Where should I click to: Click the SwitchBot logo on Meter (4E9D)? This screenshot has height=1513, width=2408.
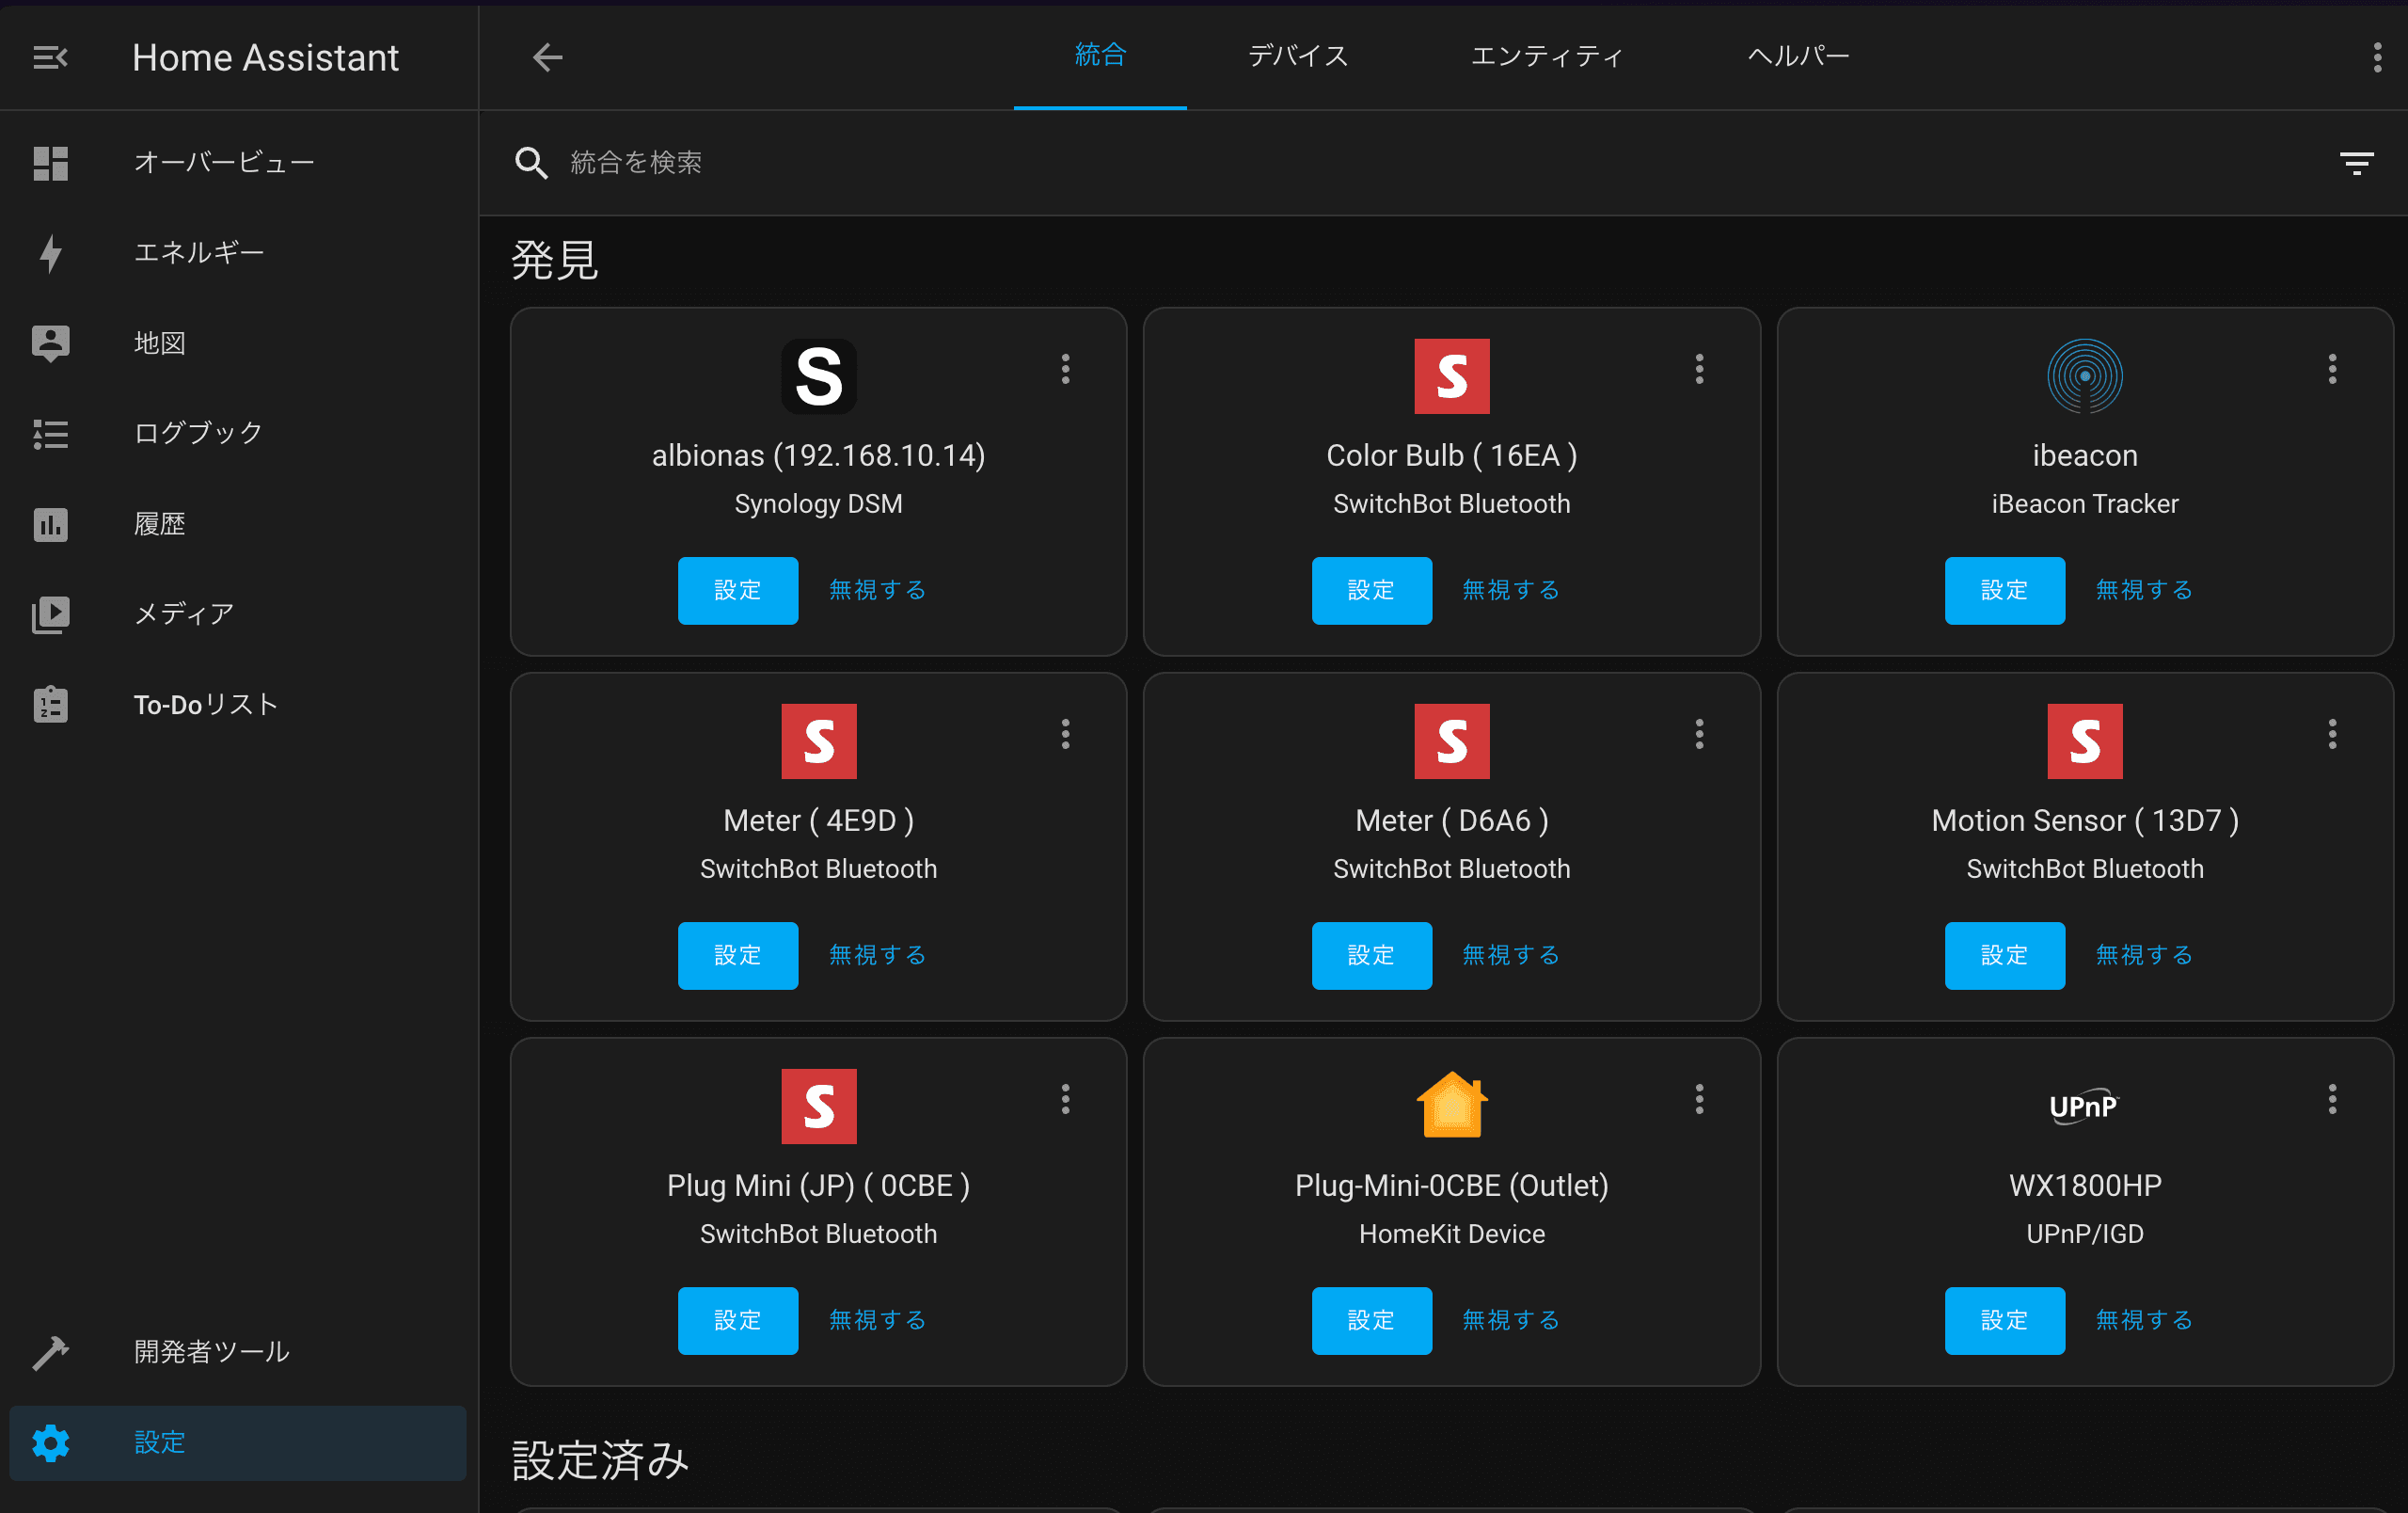818,741
